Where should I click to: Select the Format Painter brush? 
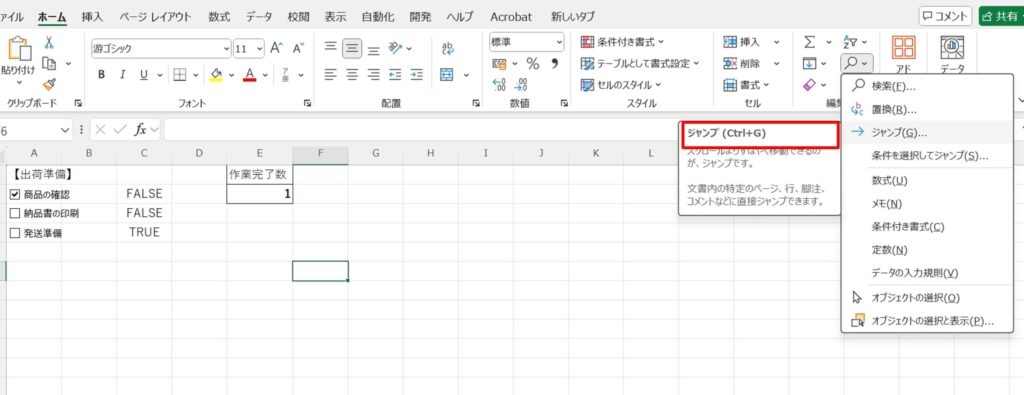coord(49,84)
